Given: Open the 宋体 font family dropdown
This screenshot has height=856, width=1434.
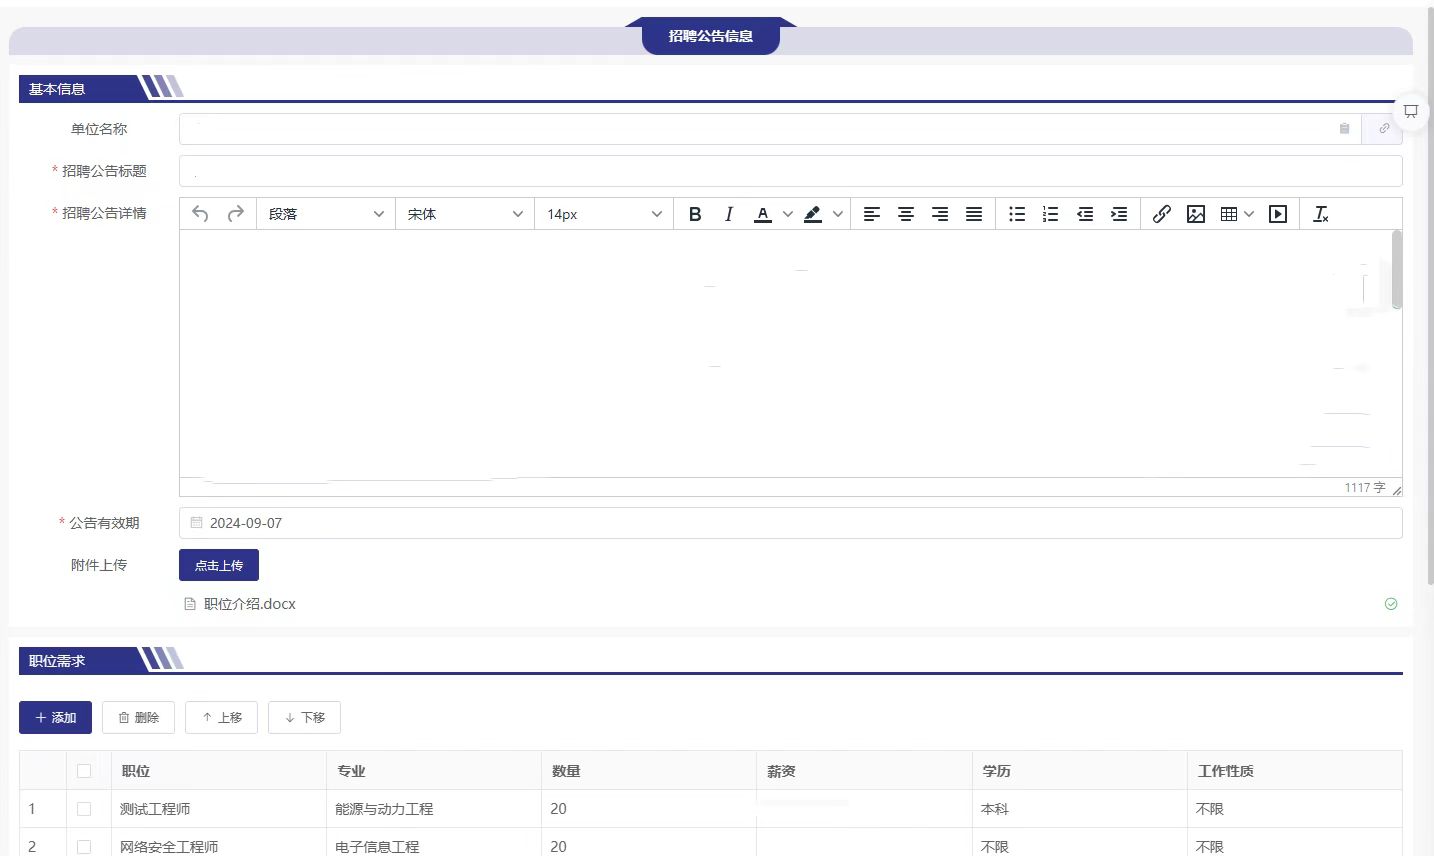Looking at the screenshot, I should coord(465,214).
